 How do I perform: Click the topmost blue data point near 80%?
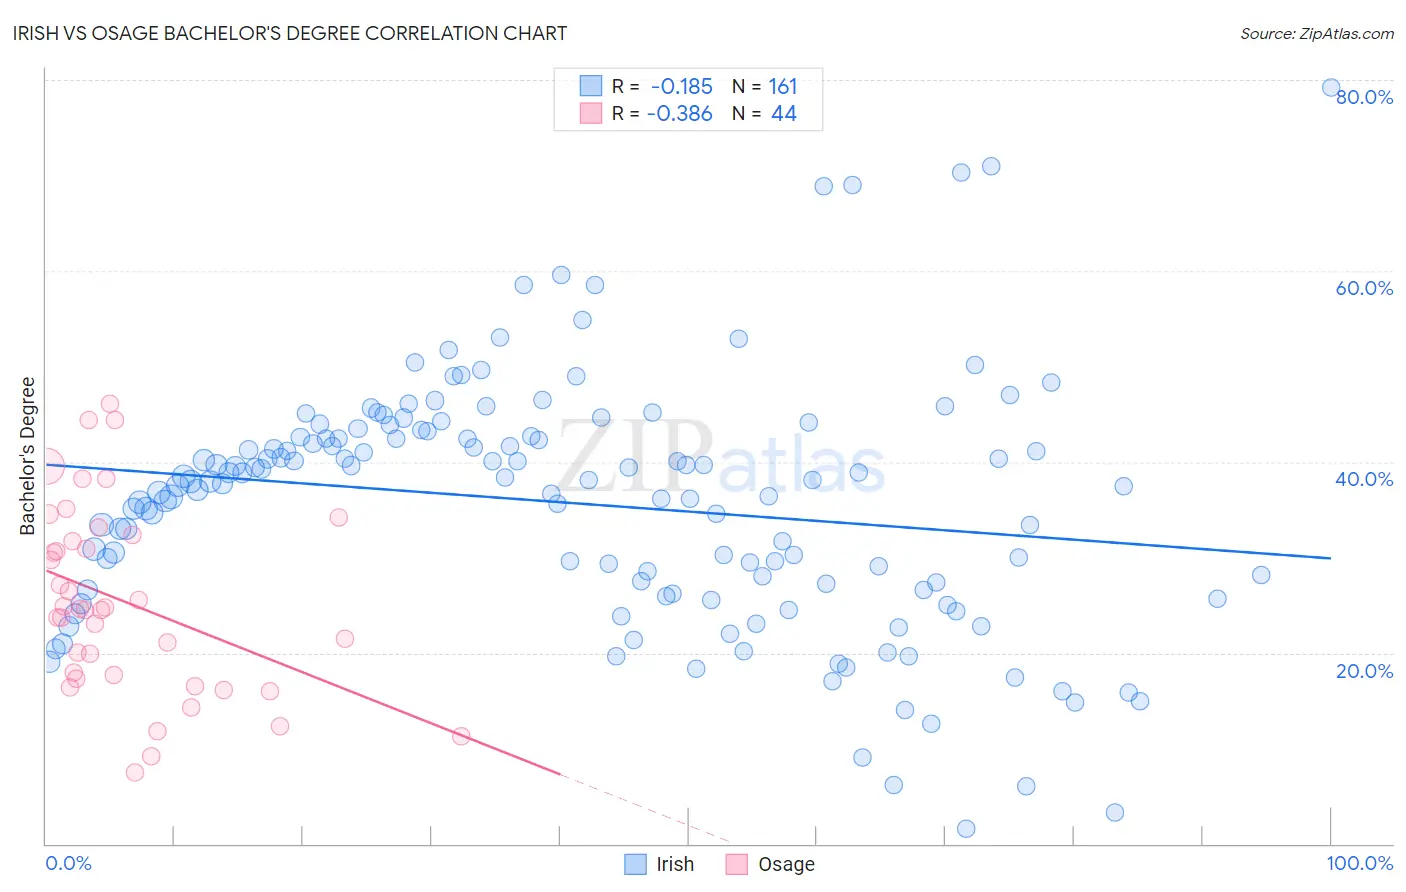(1331, 87)
